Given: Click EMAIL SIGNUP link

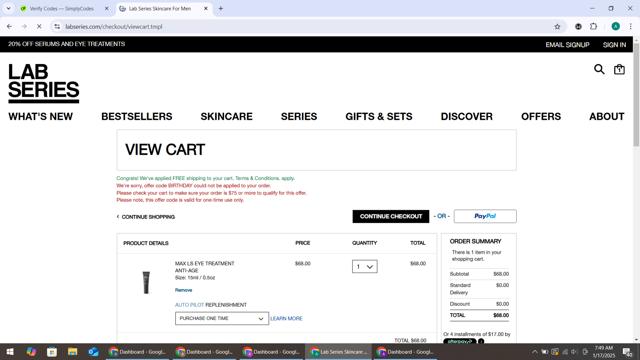Looking at the screenshot, I should pyautogui.click(x=567, y=45).
